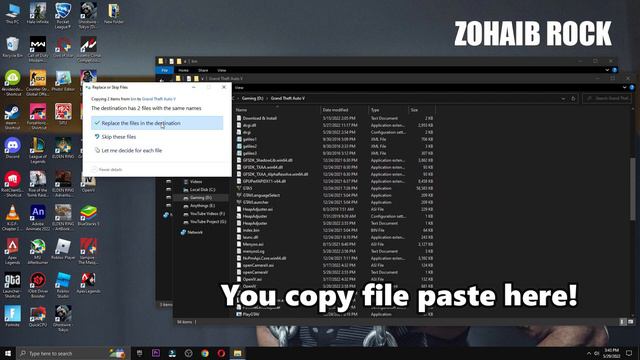This screenshot has width=640, height=360.
Task: Open View tab in Grand Theft Auto V window
Action: coord(239,87)
